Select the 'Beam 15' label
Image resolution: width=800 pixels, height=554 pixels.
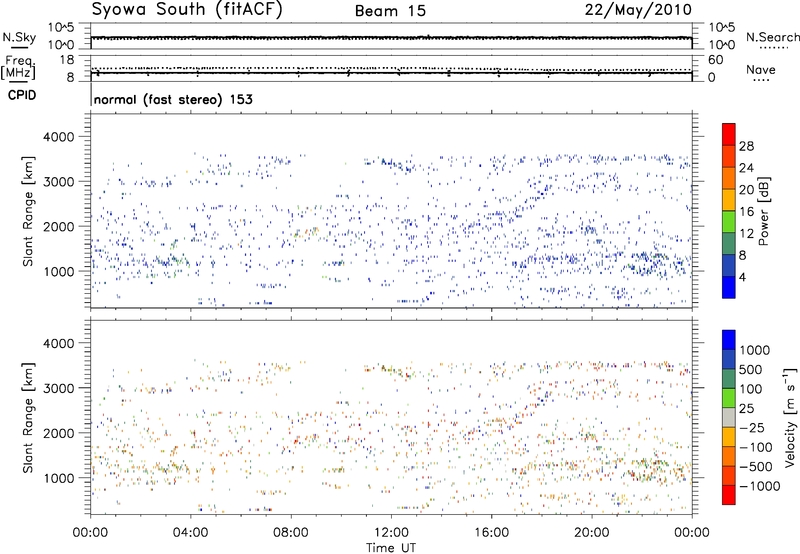pyautogui.click(x=390, y=11)
